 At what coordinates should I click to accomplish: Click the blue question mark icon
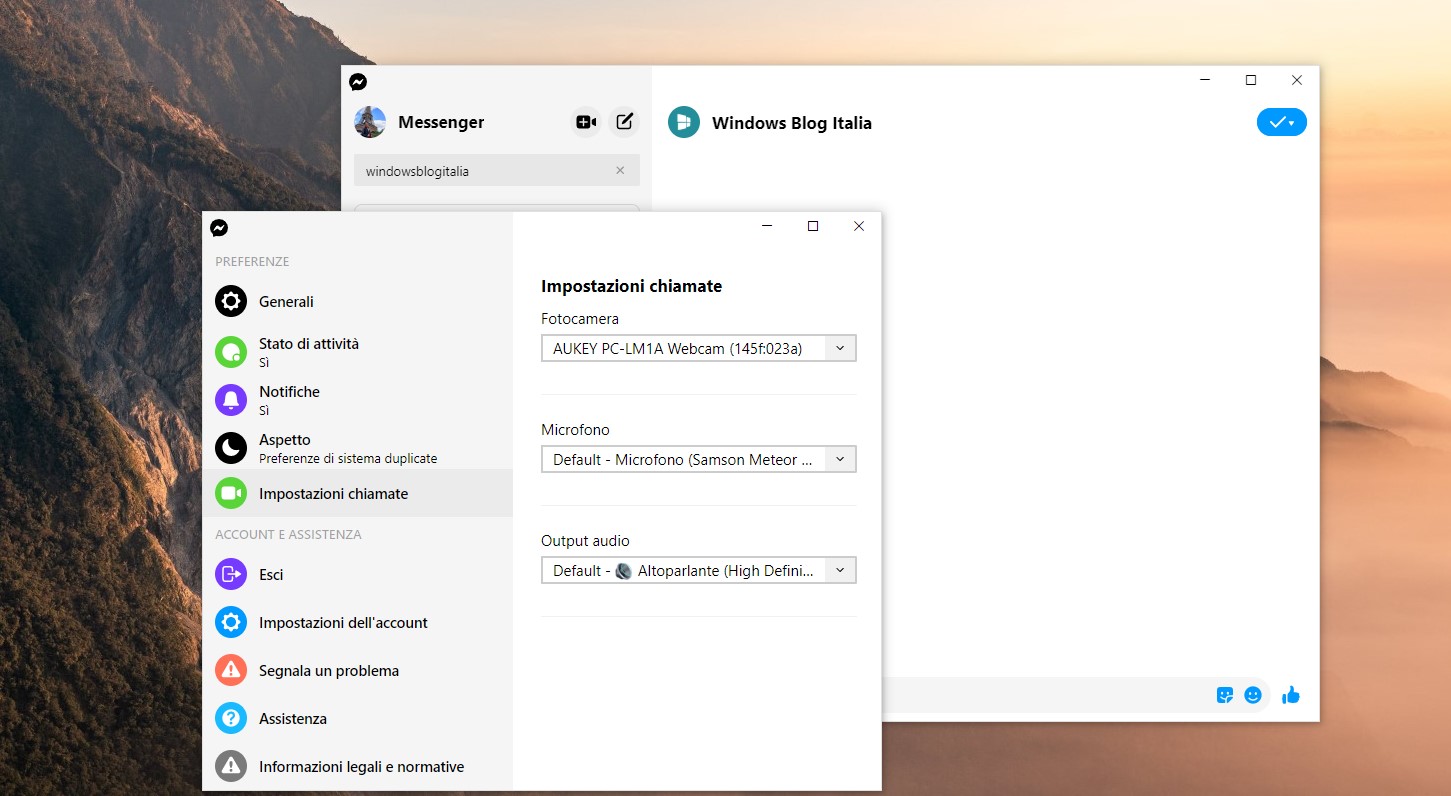click(x=231, y=718)
